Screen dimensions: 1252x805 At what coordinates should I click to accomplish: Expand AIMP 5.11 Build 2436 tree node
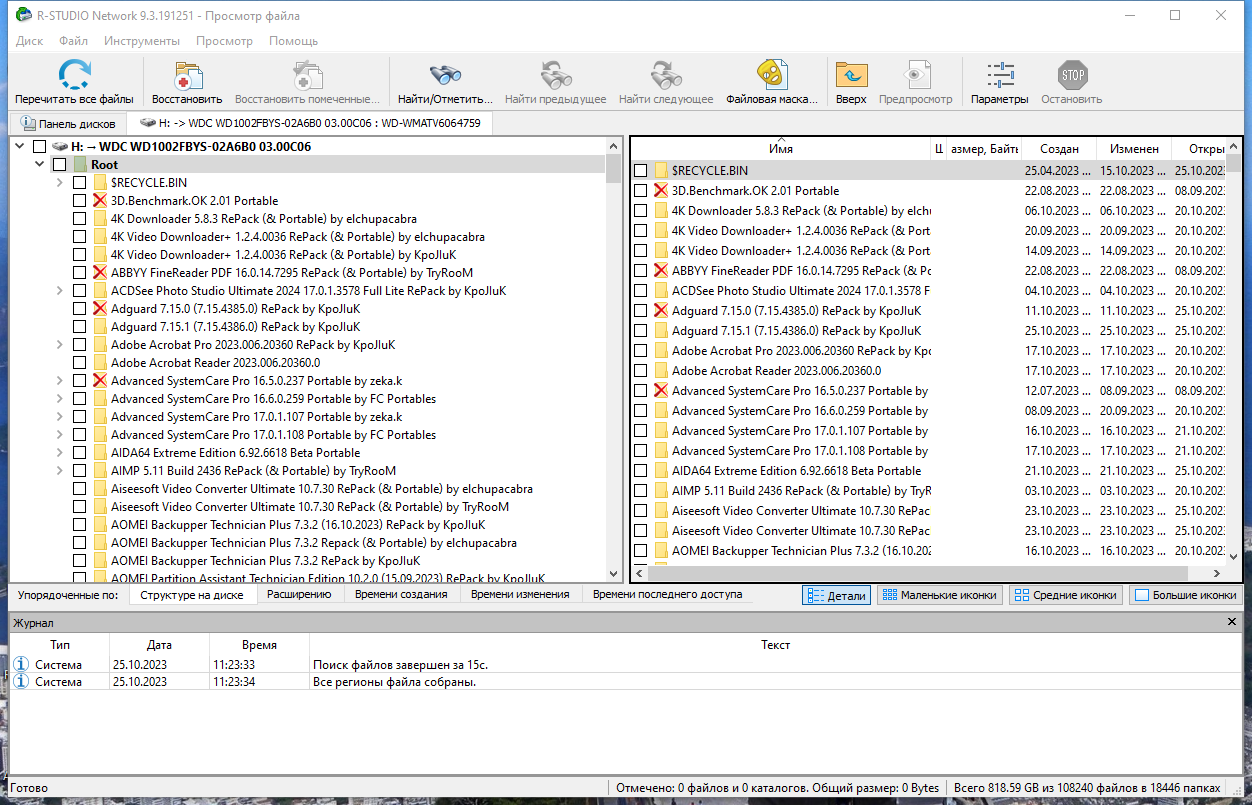[x=59, y=471]
